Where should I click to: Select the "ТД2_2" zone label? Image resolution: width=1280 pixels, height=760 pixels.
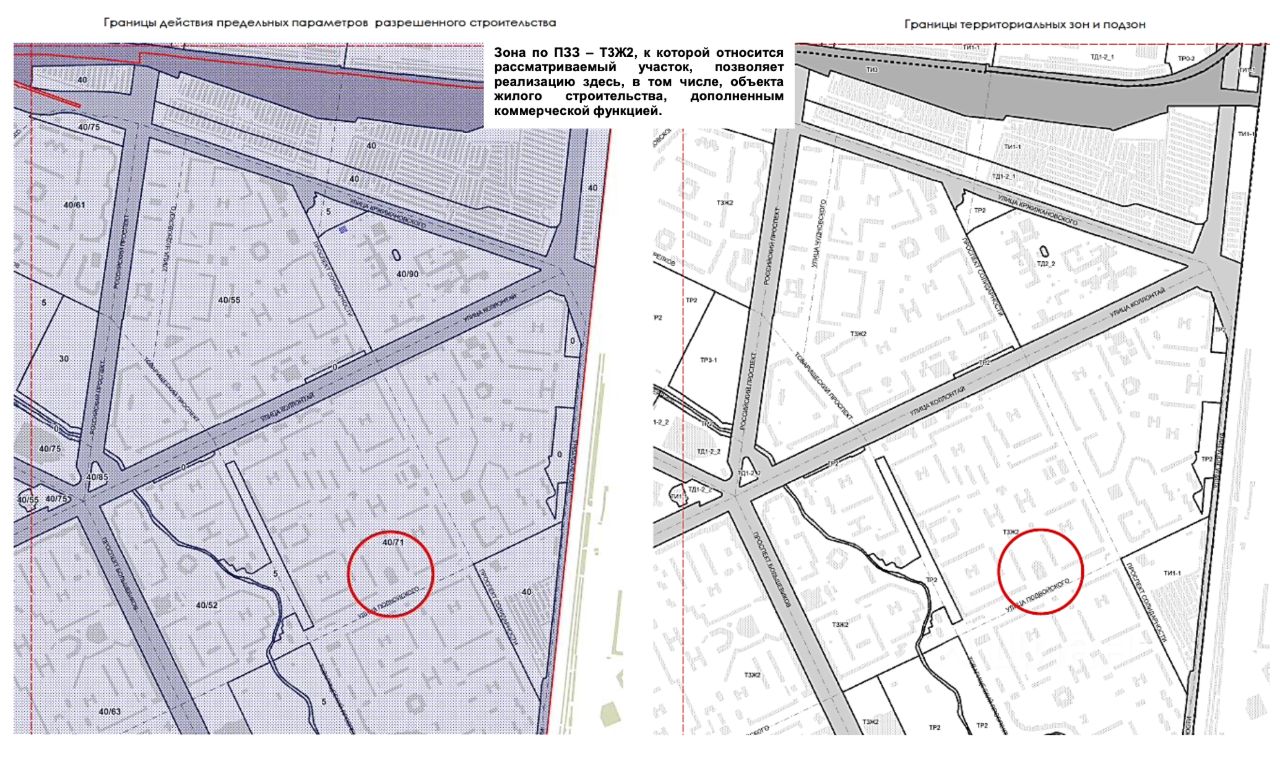point(1048,263)
